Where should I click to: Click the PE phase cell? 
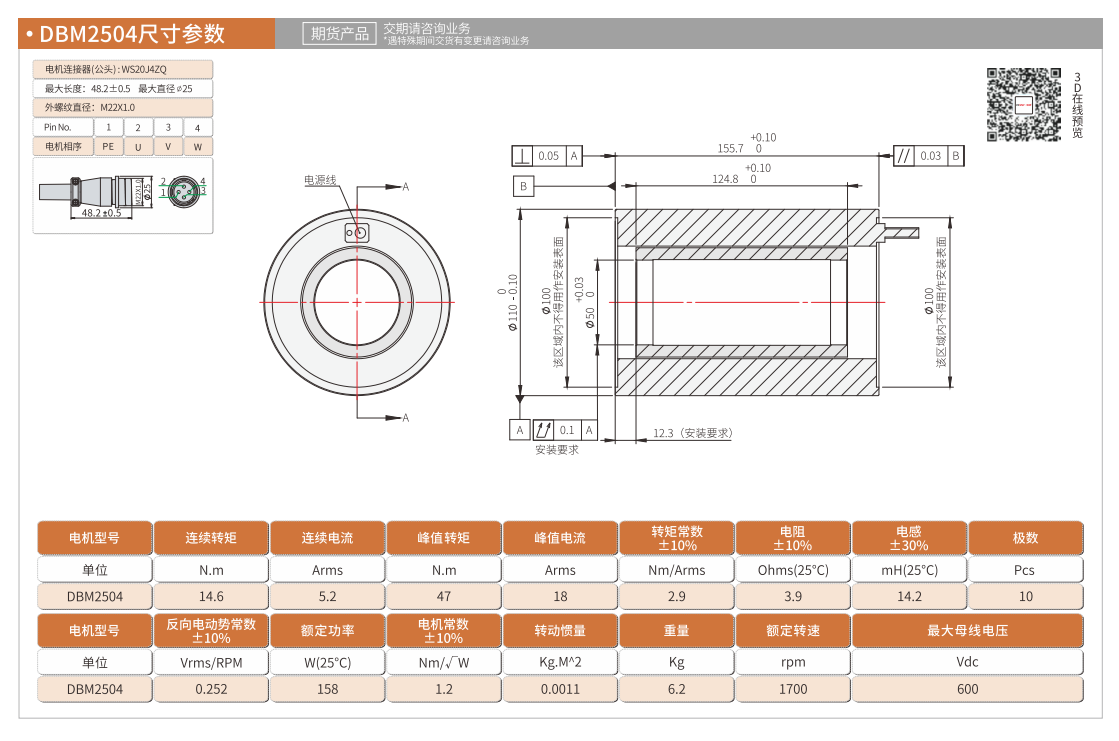[108, 146]
